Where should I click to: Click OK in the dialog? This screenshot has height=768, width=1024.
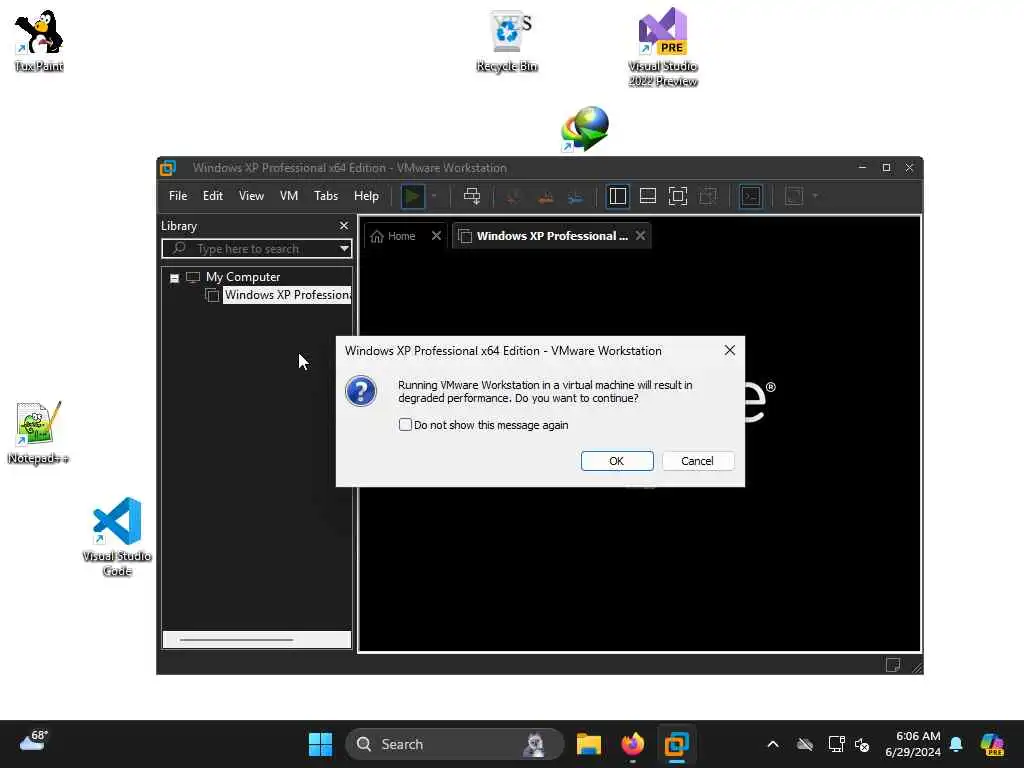tap(617, 461)
